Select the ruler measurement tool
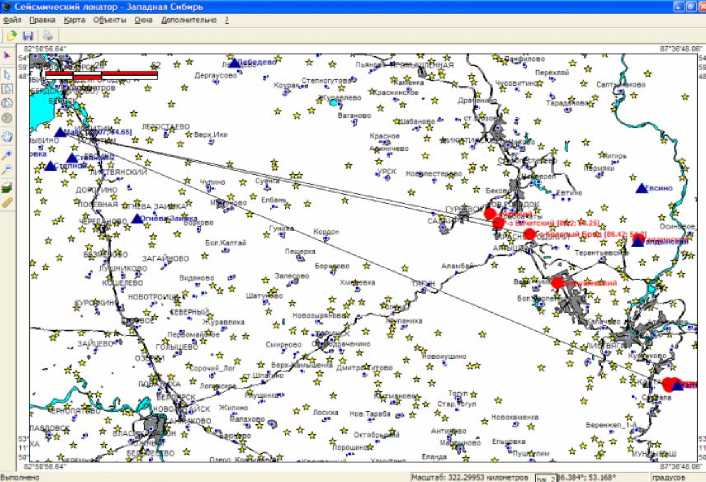This screenshot has height=482, width=706. click(7, 203)
